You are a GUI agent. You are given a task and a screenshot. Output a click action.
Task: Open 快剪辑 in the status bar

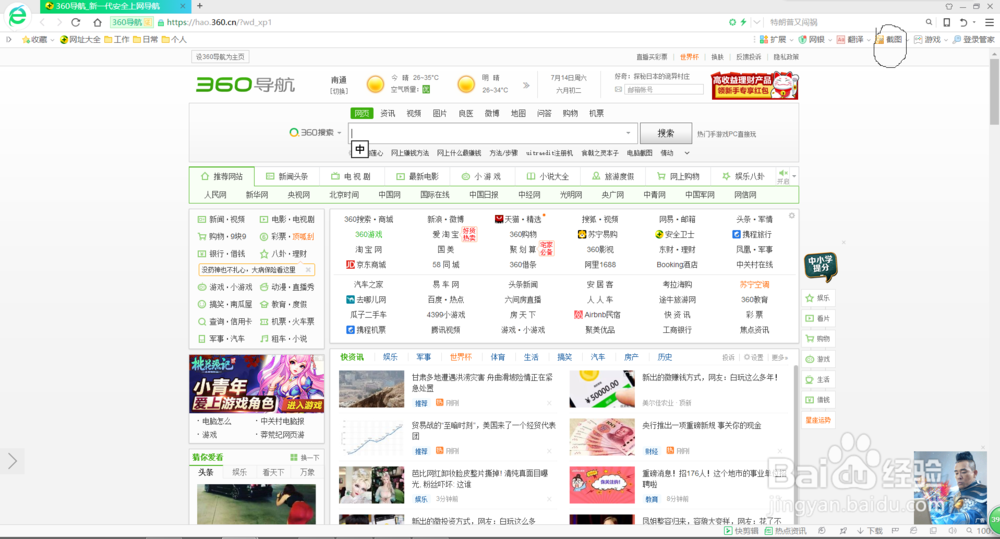[x=741, y=531]
